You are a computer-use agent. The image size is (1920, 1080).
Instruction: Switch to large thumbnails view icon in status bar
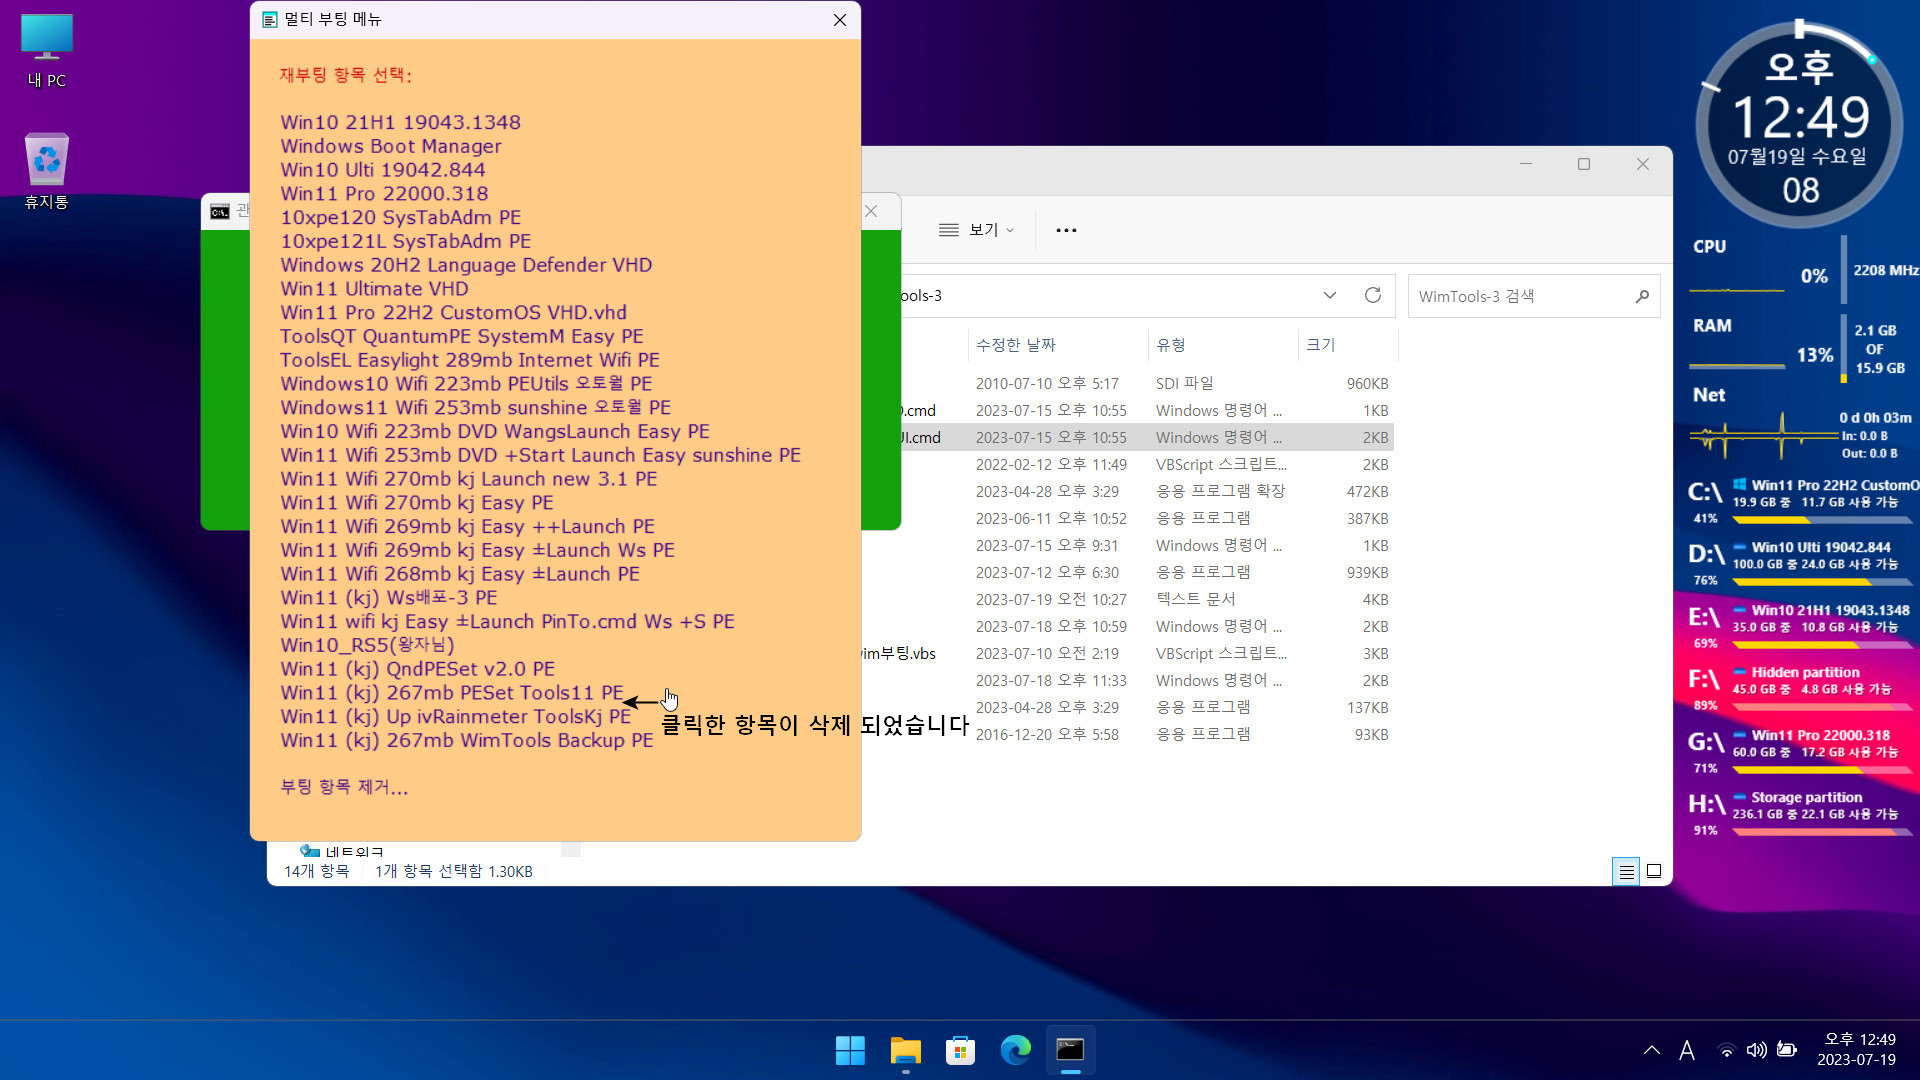[1654, 872]
